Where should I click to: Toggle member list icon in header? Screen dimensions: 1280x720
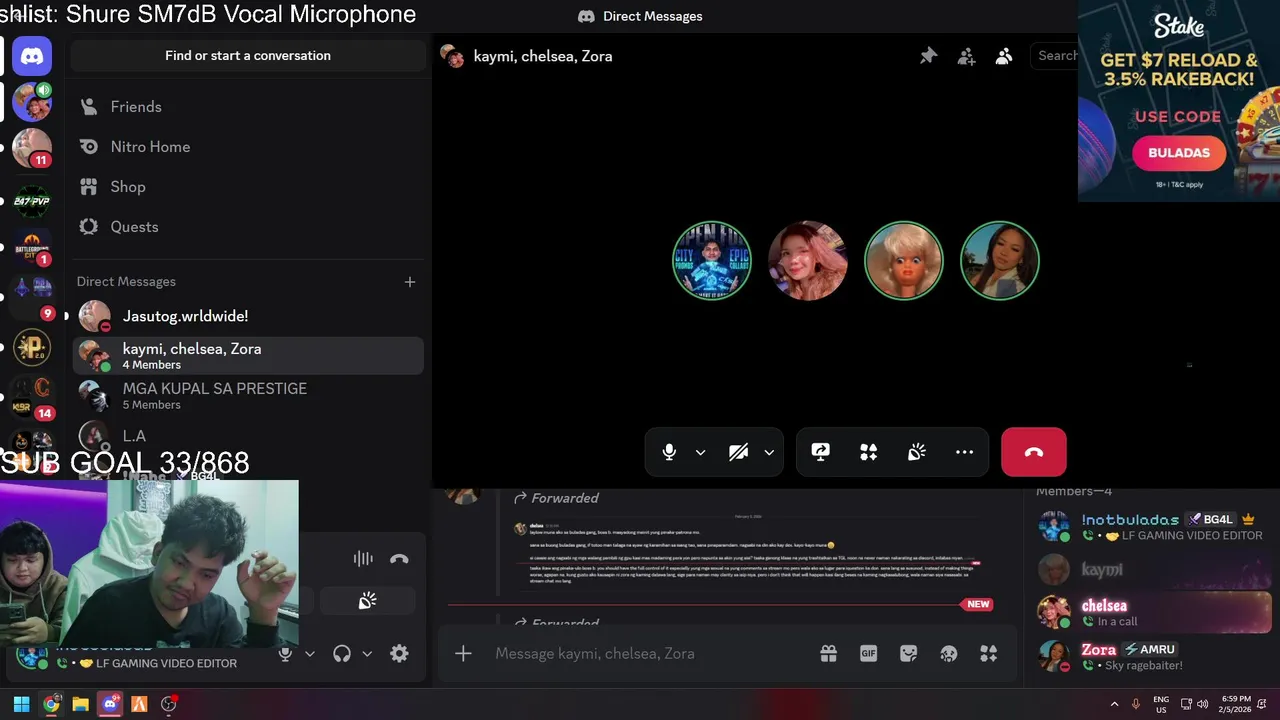coord(1004,56)
